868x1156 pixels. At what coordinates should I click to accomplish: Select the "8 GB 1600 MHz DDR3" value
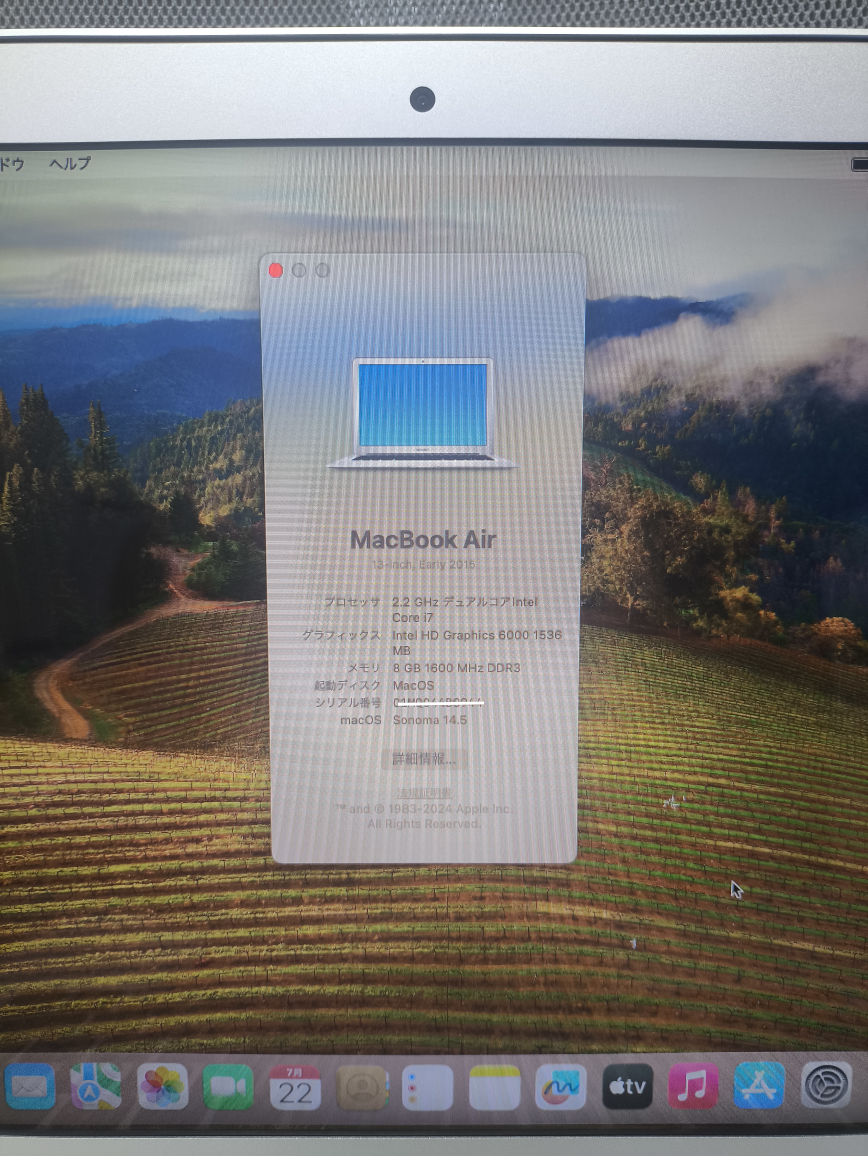click(x=456, y=668)
